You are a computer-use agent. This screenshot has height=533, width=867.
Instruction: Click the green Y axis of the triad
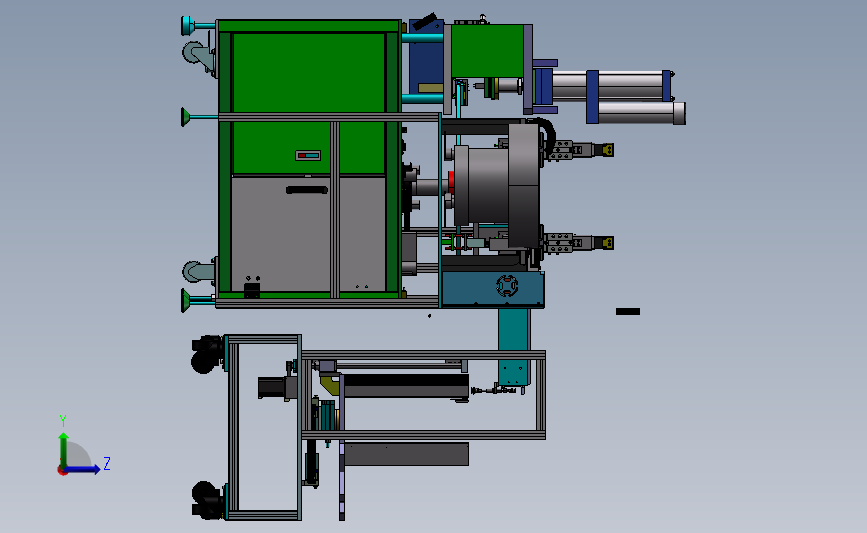click(64, 449)
